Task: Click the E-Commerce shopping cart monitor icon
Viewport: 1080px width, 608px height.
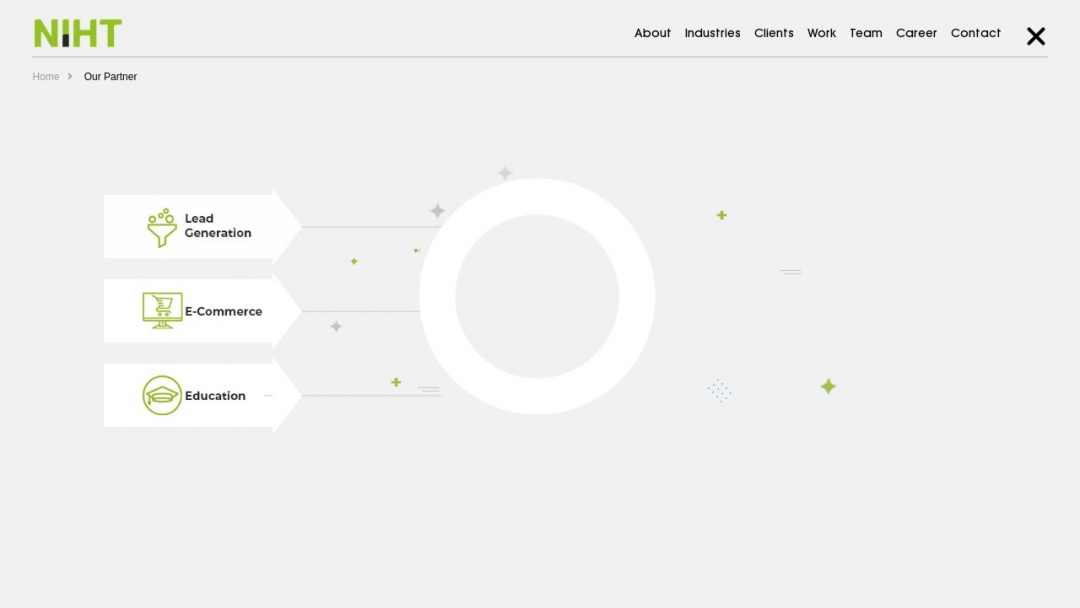Action: (x=160, y=311)
